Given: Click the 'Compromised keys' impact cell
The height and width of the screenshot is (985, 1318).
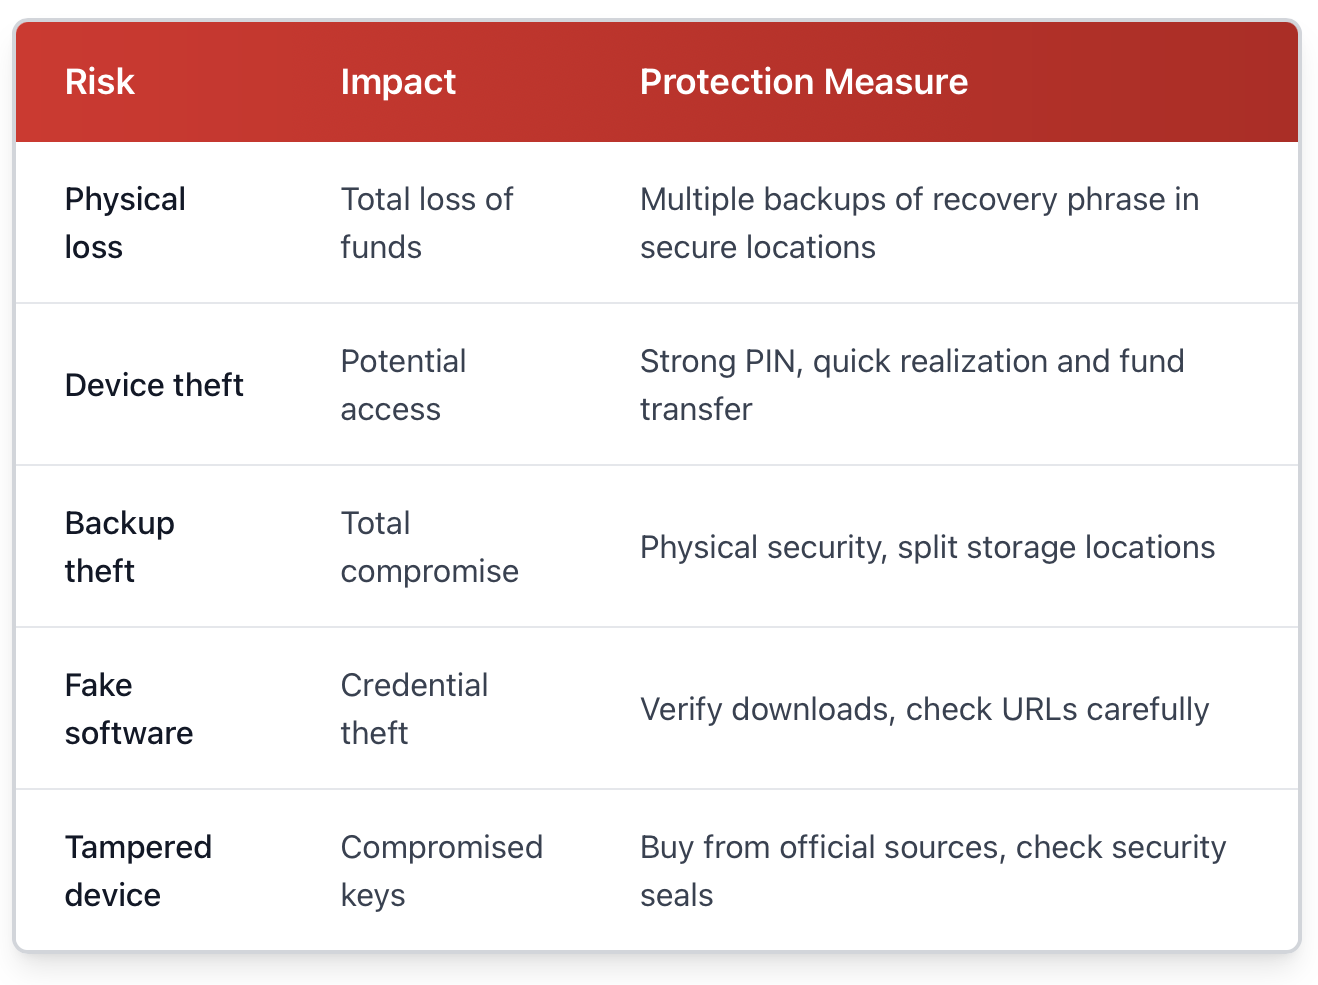Looking at the screenshot, I should 441,870.
